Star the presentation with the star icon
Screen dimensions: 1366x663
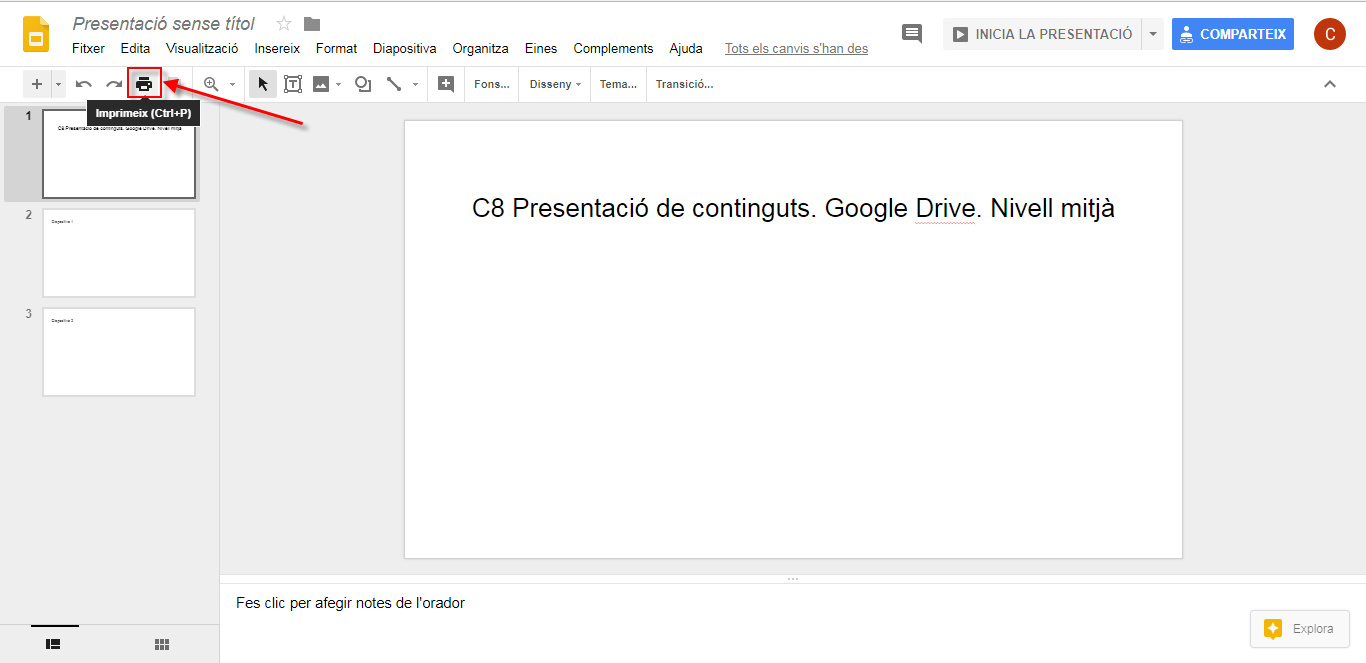pos(284,24)
